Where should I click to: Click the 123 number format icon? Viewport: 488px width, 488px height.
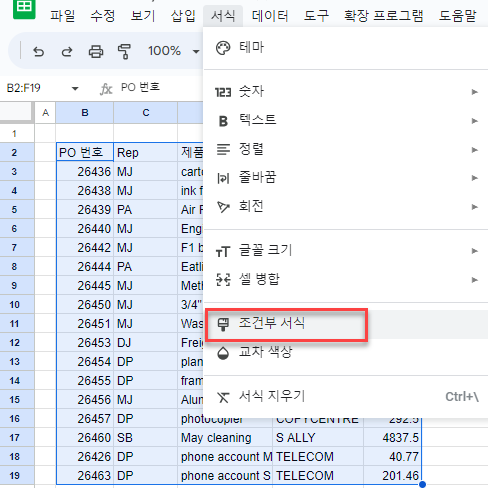pos(223,92)
